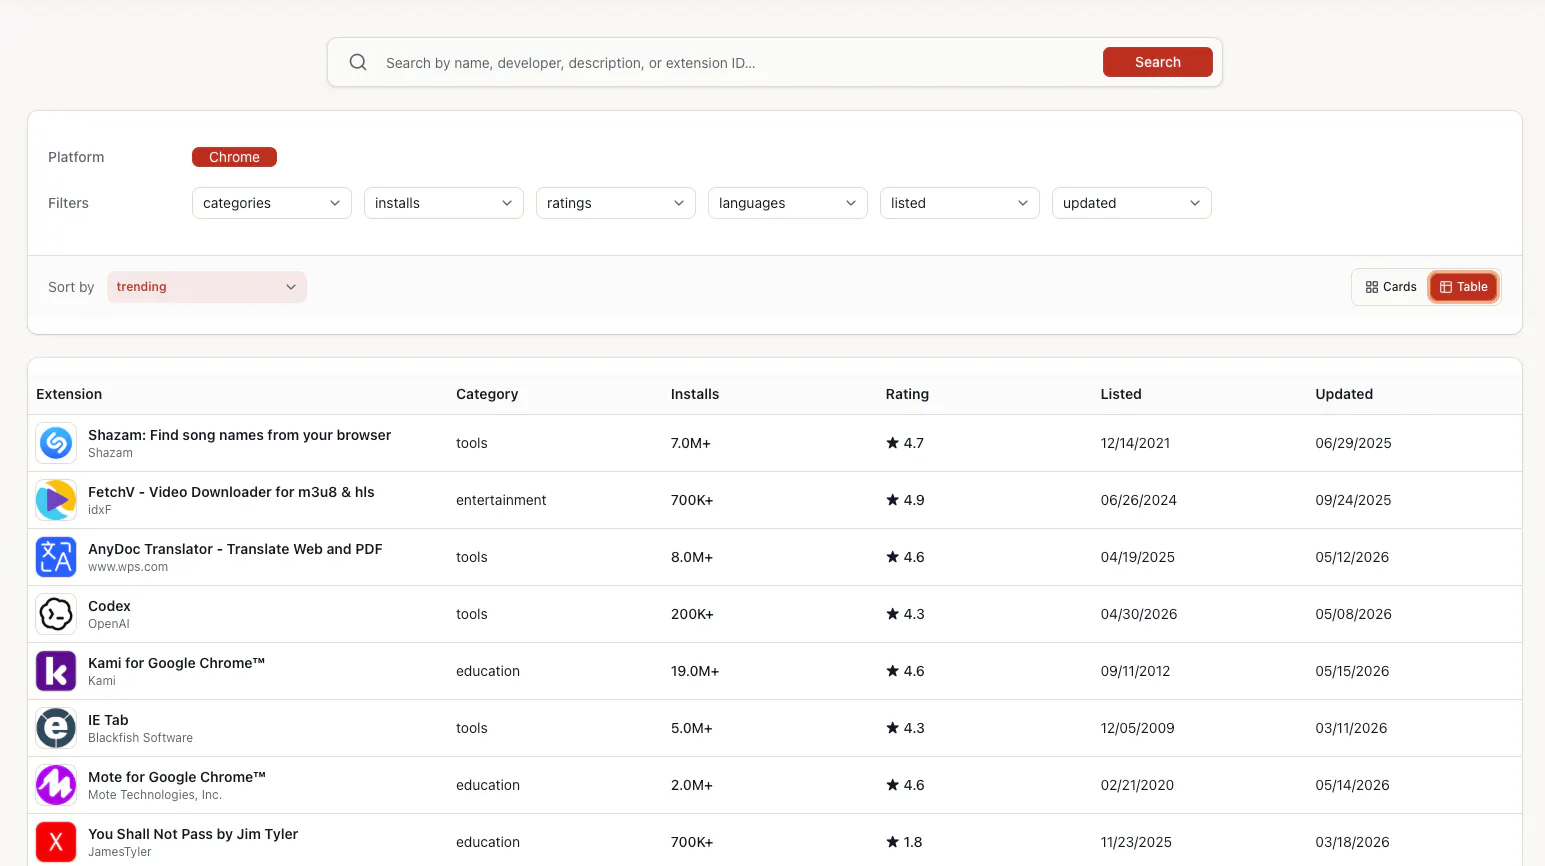The width and height of the screenshot is (1545, 866).
Task: Click the magnifying glass search icon
Action: click(x=358, y=62)
